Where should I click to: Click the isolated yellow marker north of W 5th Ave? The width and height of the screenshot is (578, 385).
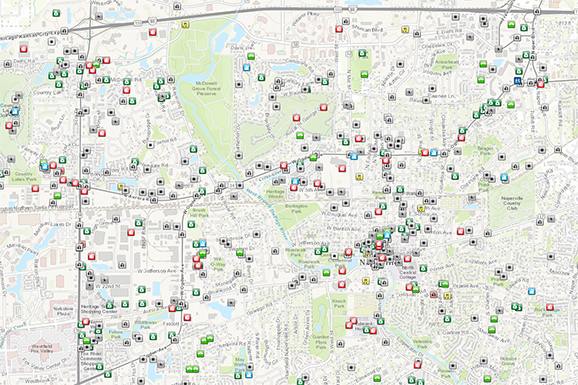(x=359, y=177)
